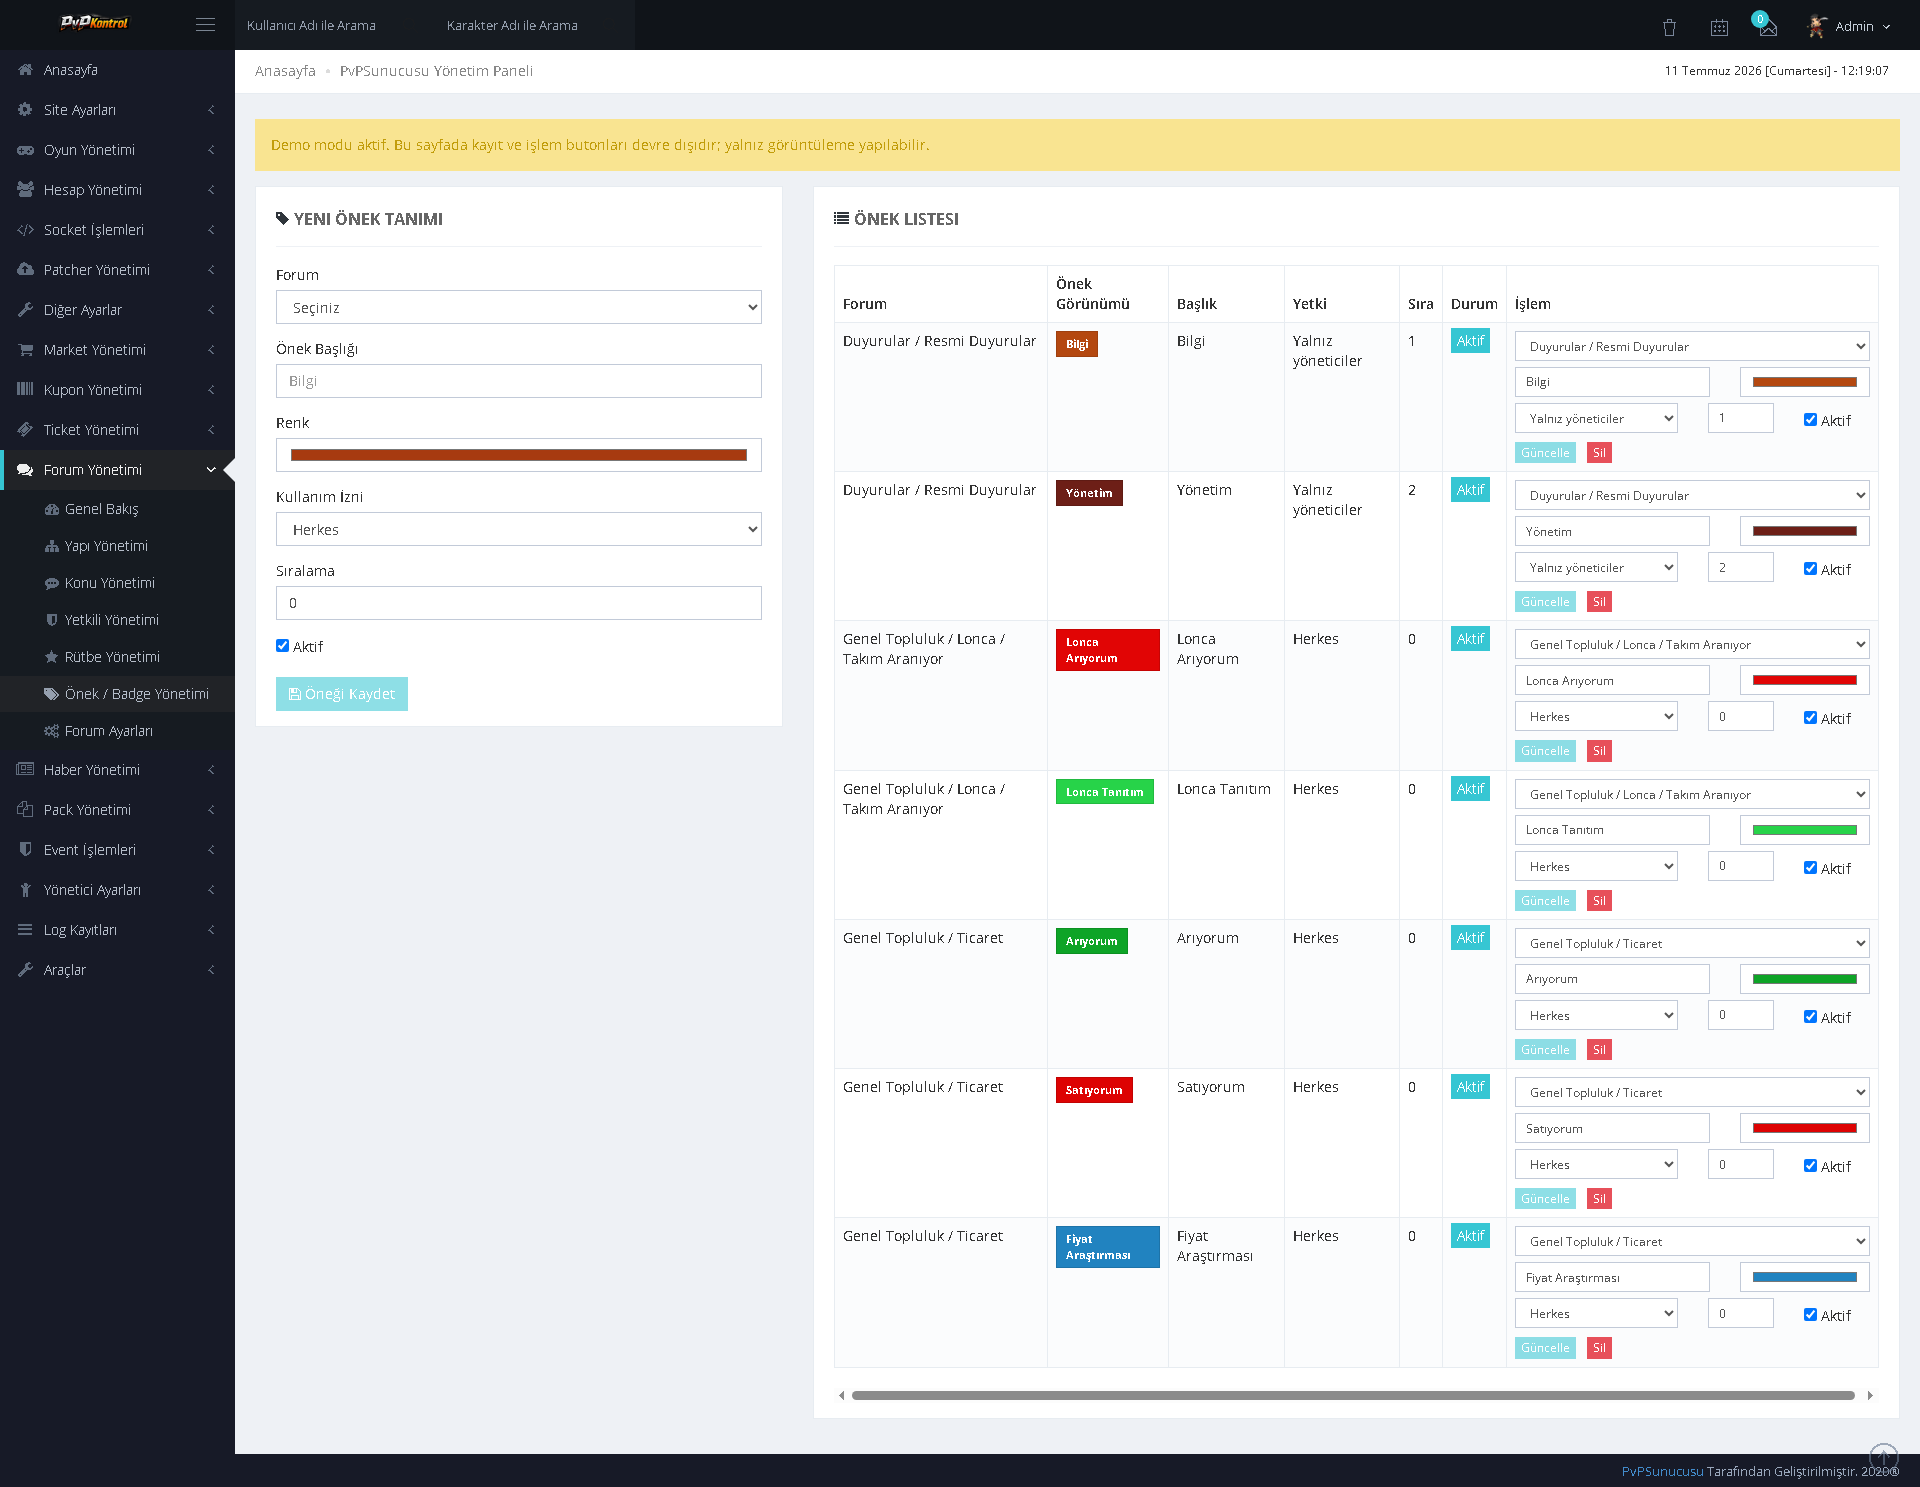Open Yalnız yöneticiler dropdown in Yönetim row
The width and height of the screenshot is (1920, 1487).
click(1596, 568)
